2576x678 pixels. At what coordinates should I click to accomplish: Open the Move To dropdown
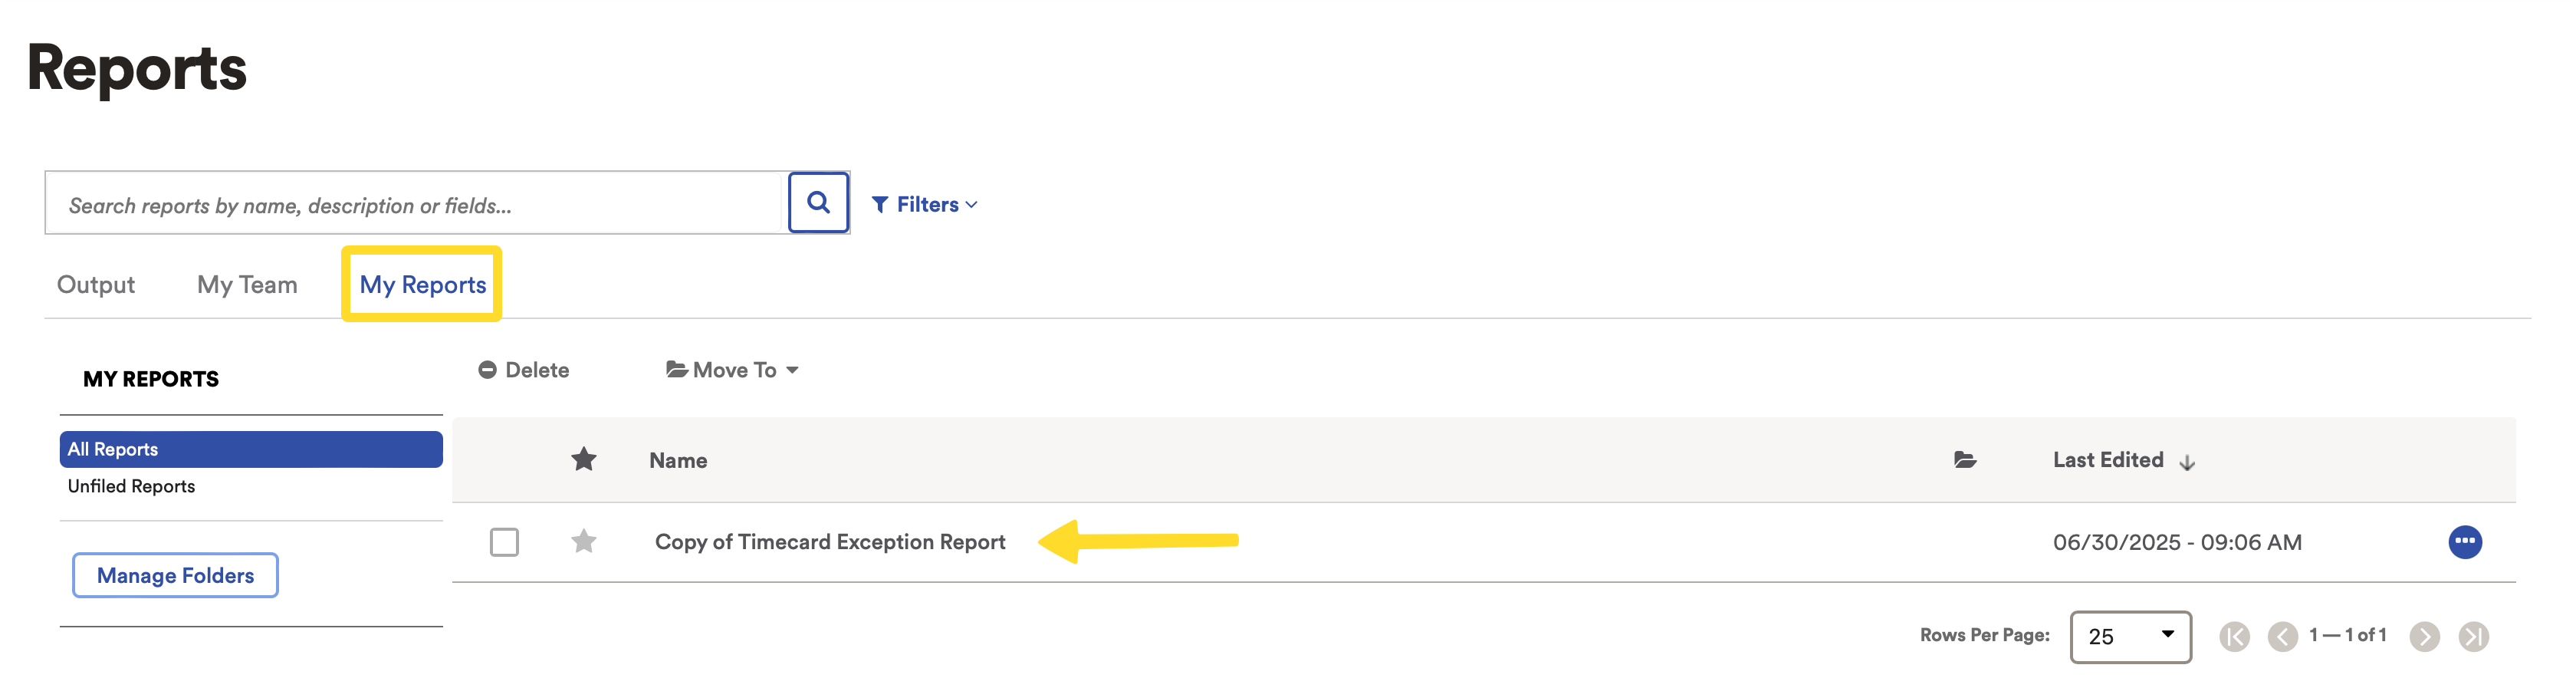pos(733,370)
